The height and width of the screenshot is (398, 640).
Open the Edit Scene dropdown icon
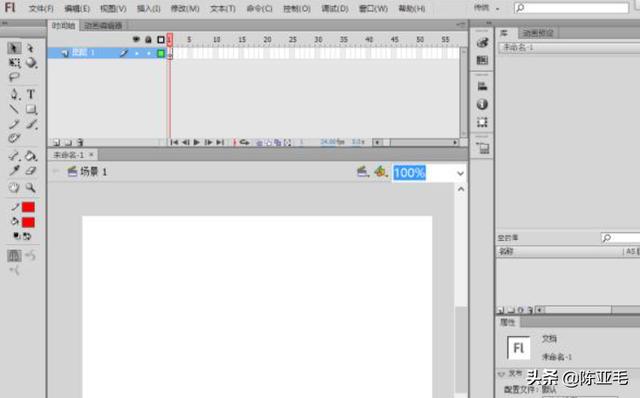(362, 172)
